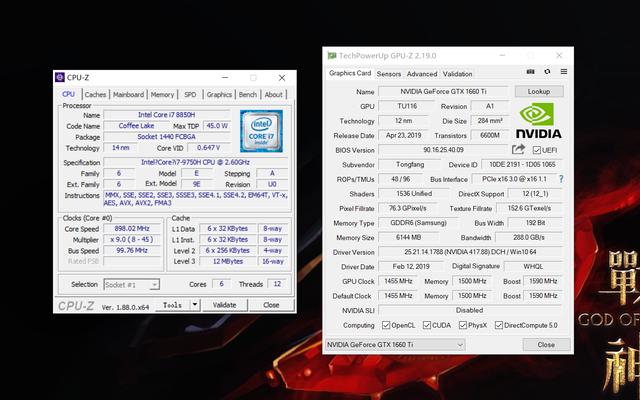This screenshot has height=400, width=640.
Task: Click the Specification value i7-9750H CPU
Action: pos(196,162)
